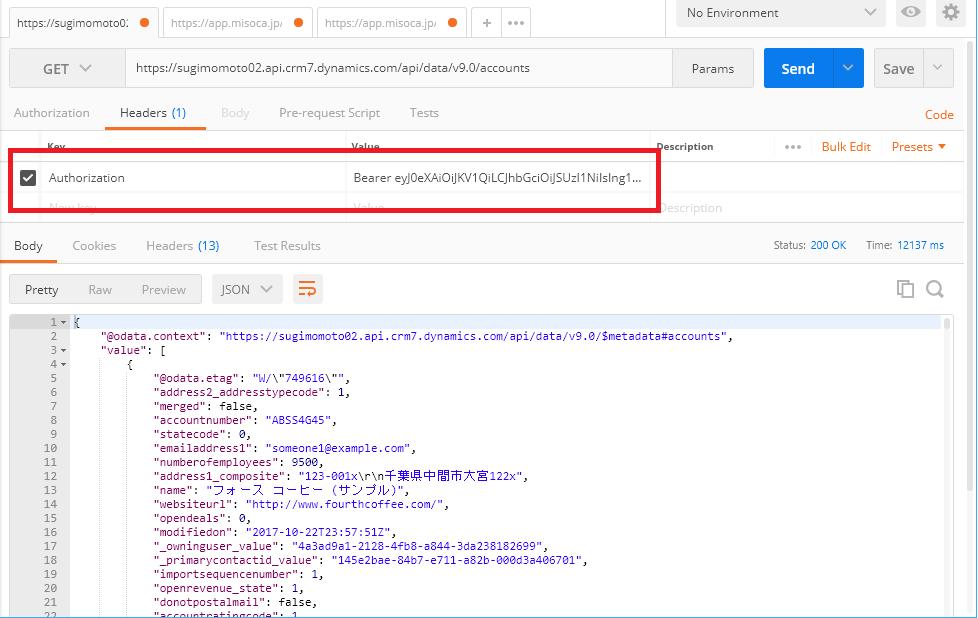Open the response Headers (13) tab
The height and width of the screenshot is (618, 978).
click(x=183, y=246)
